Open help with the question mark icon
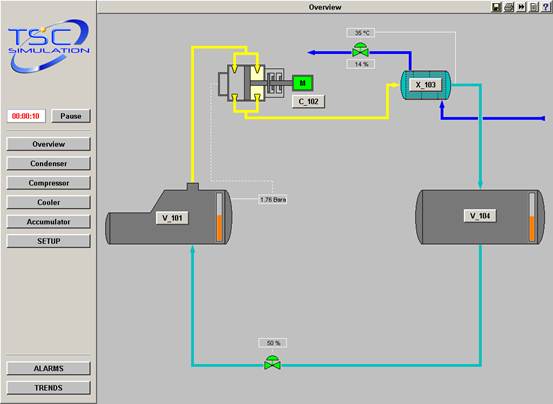The height and width of the screenshot is (404, 553). (546, 7)
